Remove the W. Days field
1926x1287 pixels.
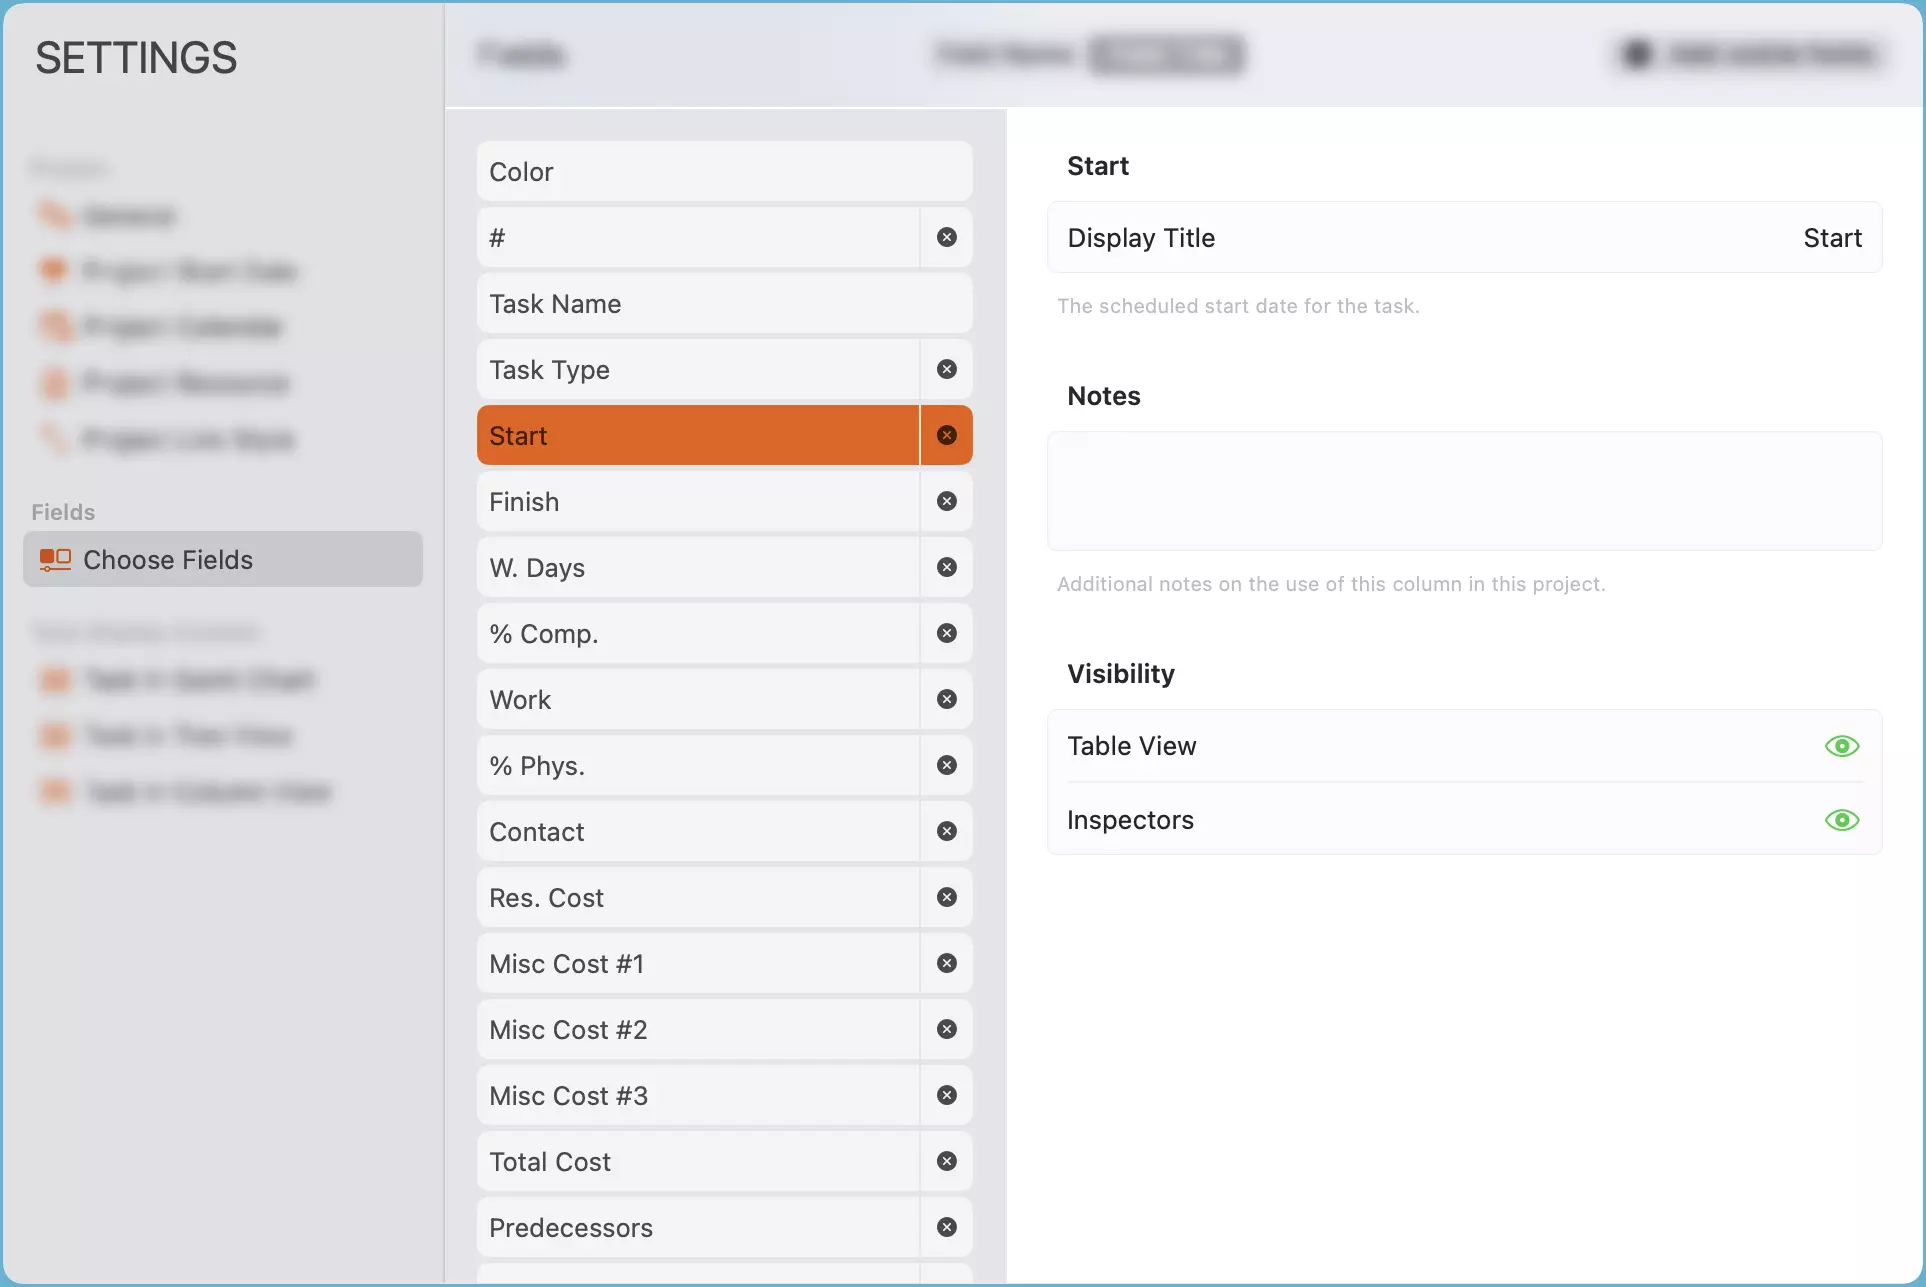point(946,568)
